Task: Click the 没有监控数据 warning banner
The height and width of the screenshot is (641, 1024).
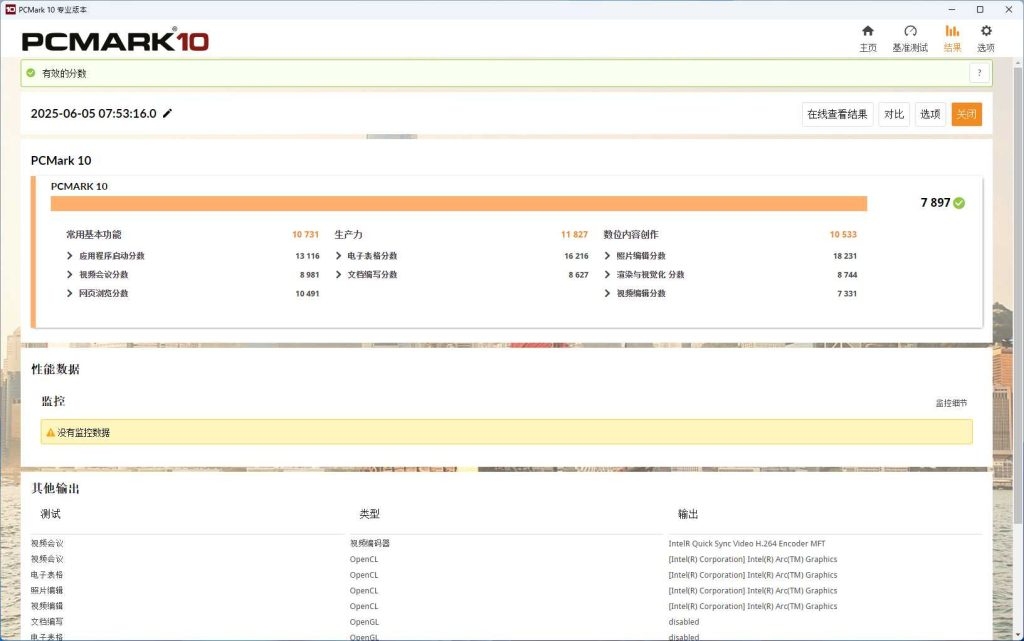Action: (x=507, y=432)
